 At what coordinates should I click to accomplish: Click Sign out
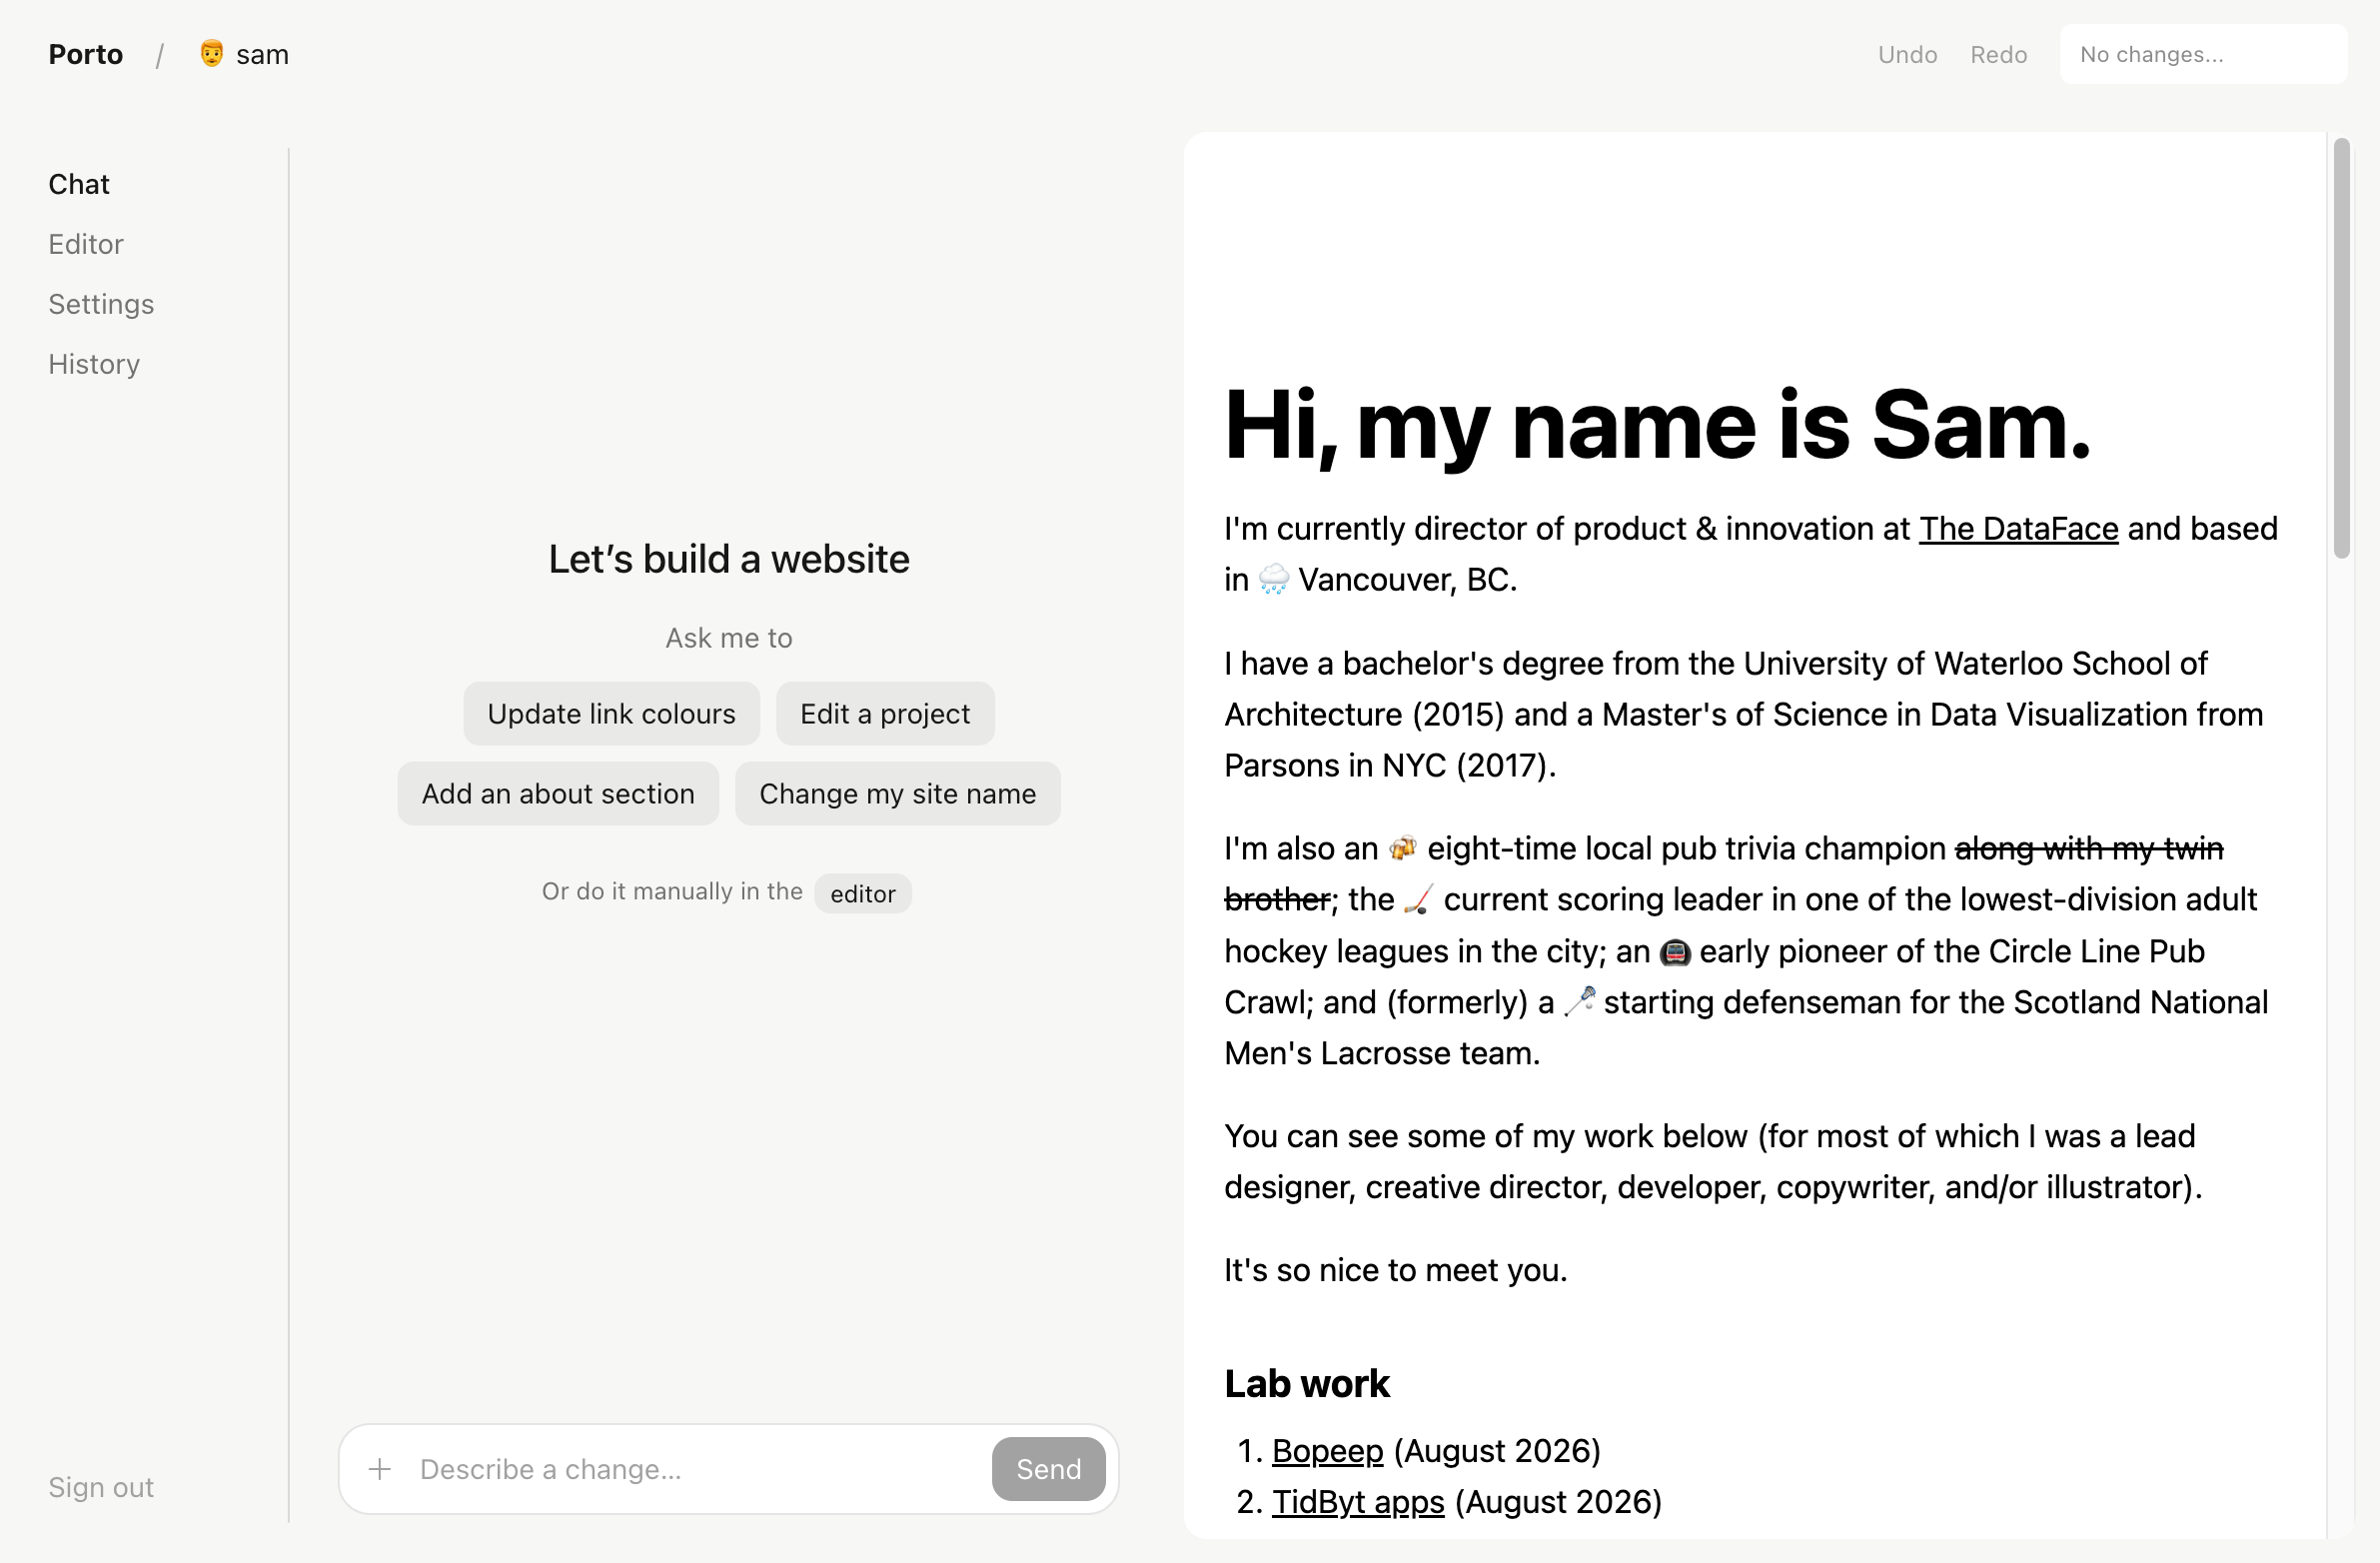pos(101,1487)
